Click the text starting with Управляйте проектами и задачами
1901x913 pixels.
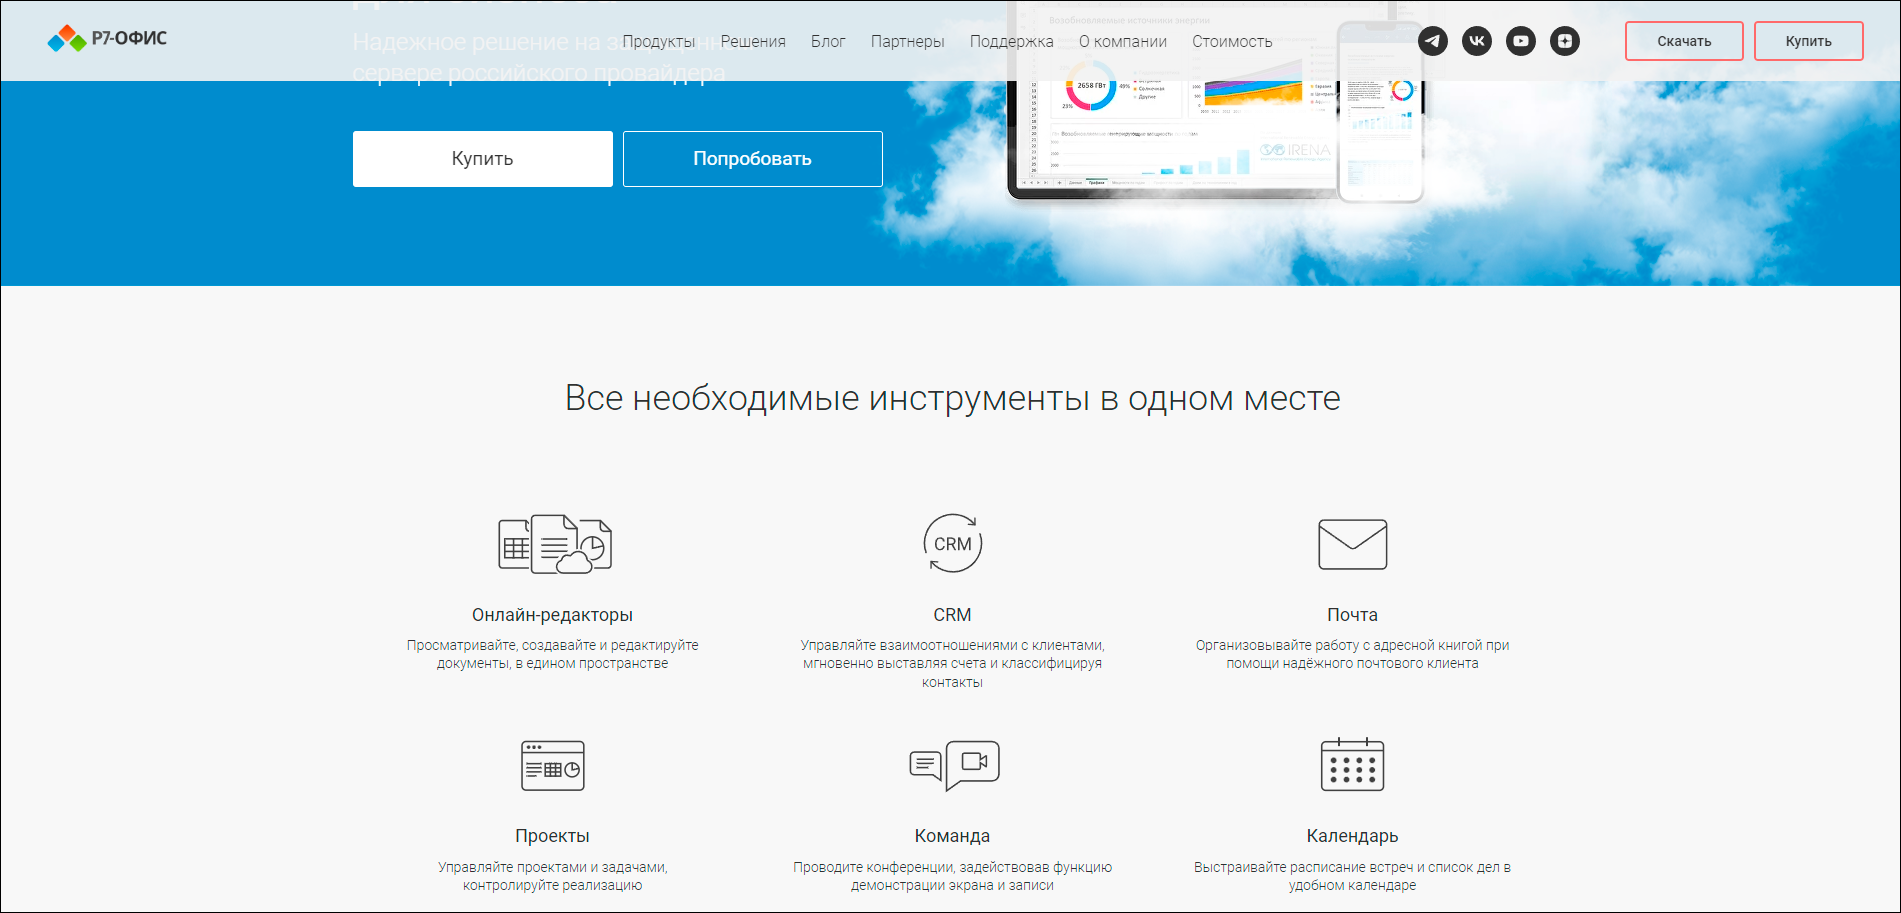click(553, 876)
